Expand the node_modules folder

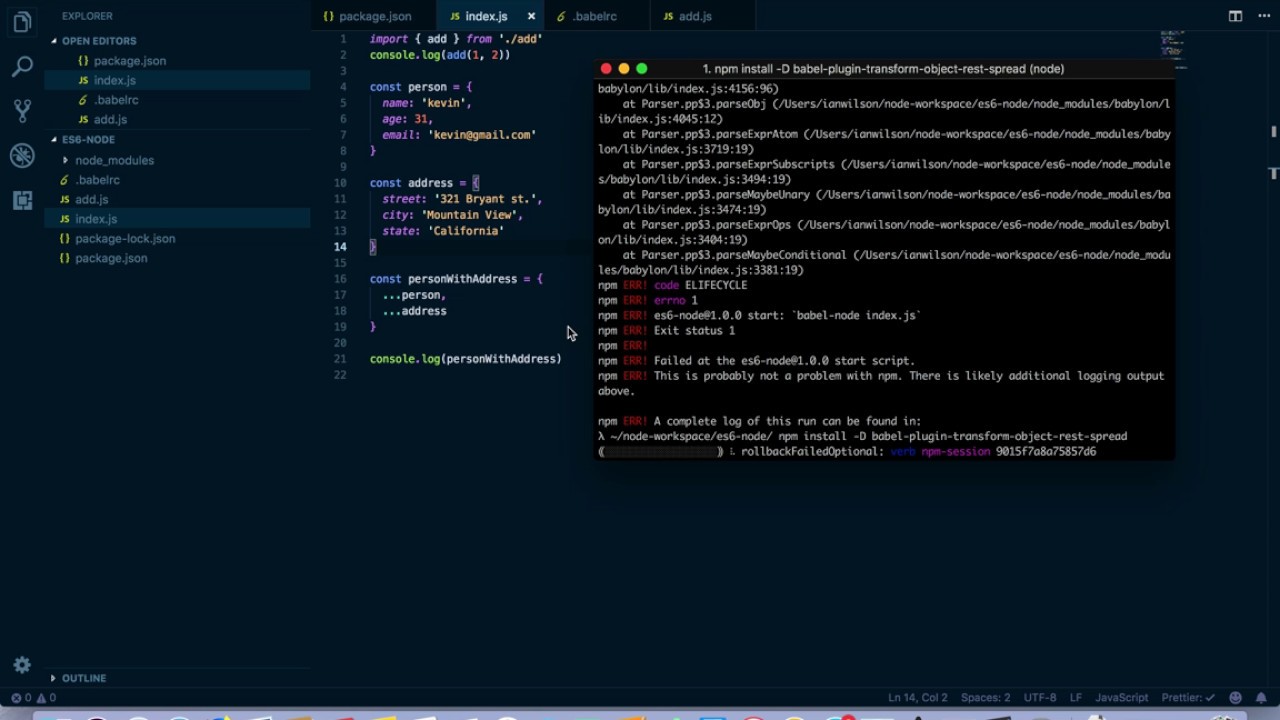[114, 160]
